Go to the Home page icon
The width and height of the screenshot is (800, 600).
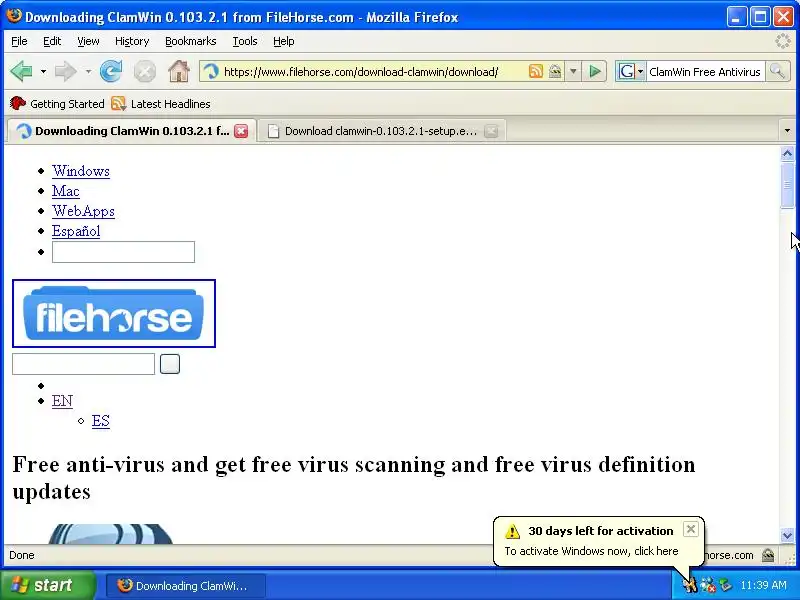pyautogui.click(x=179, y=71)
